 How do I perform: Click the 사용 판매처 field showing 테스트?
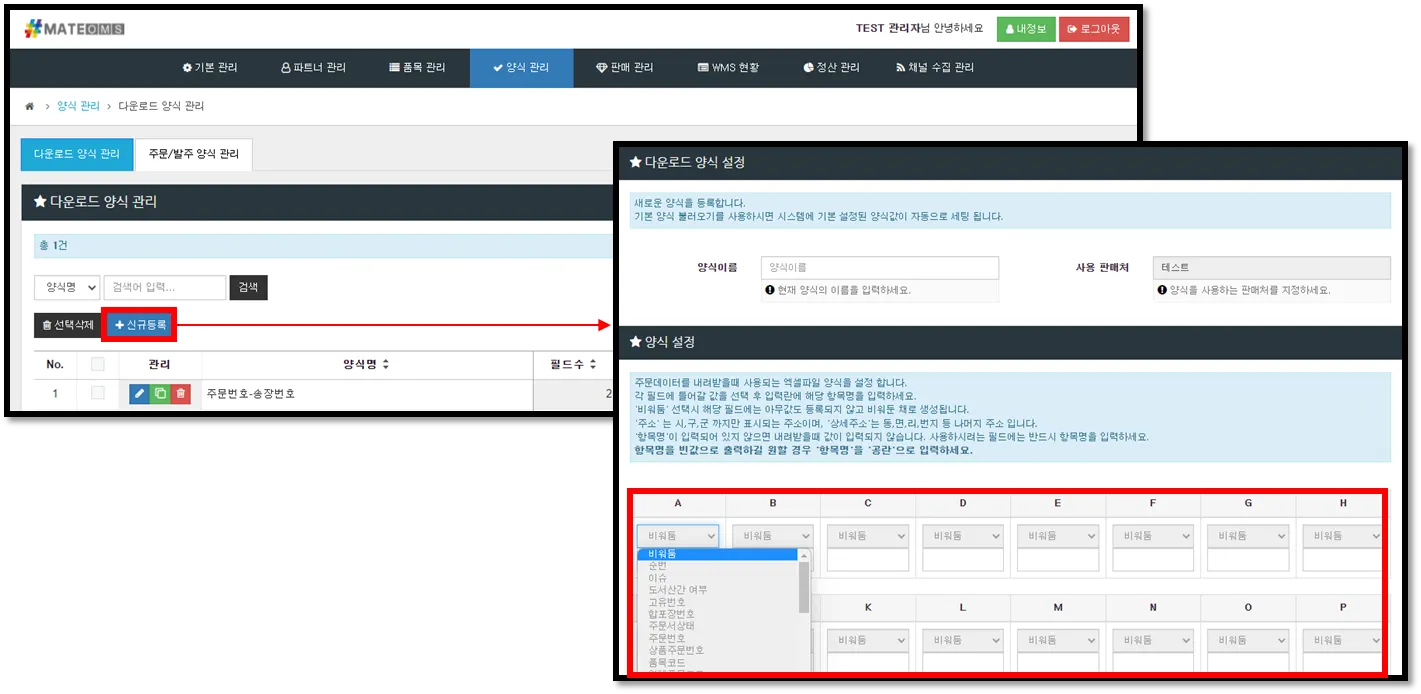pyautogui.click(x=1271, y=268)
